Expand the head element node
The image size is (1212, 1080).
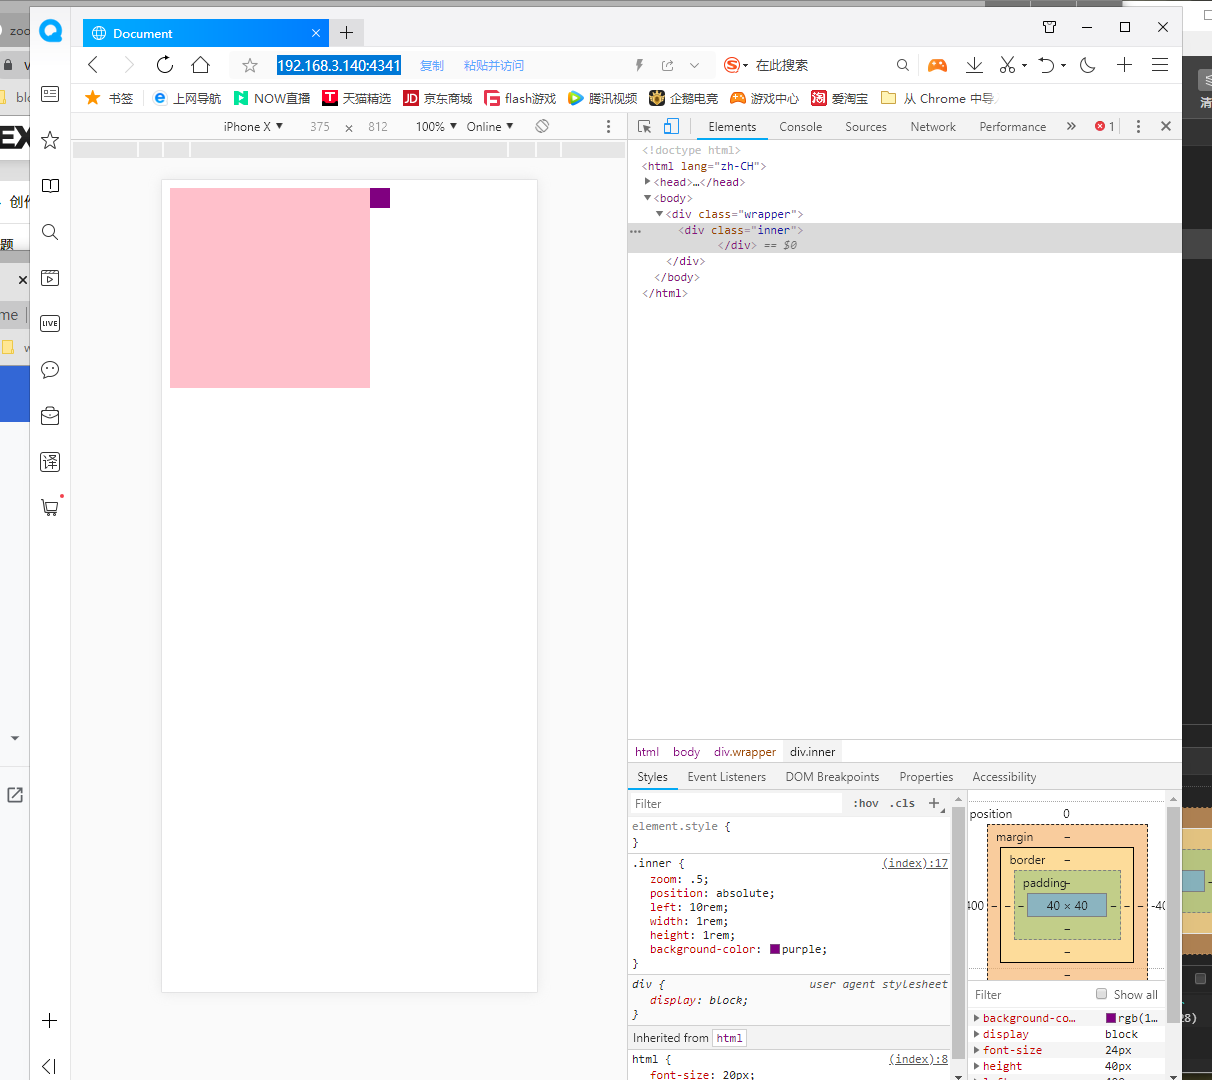pos(648,182)
